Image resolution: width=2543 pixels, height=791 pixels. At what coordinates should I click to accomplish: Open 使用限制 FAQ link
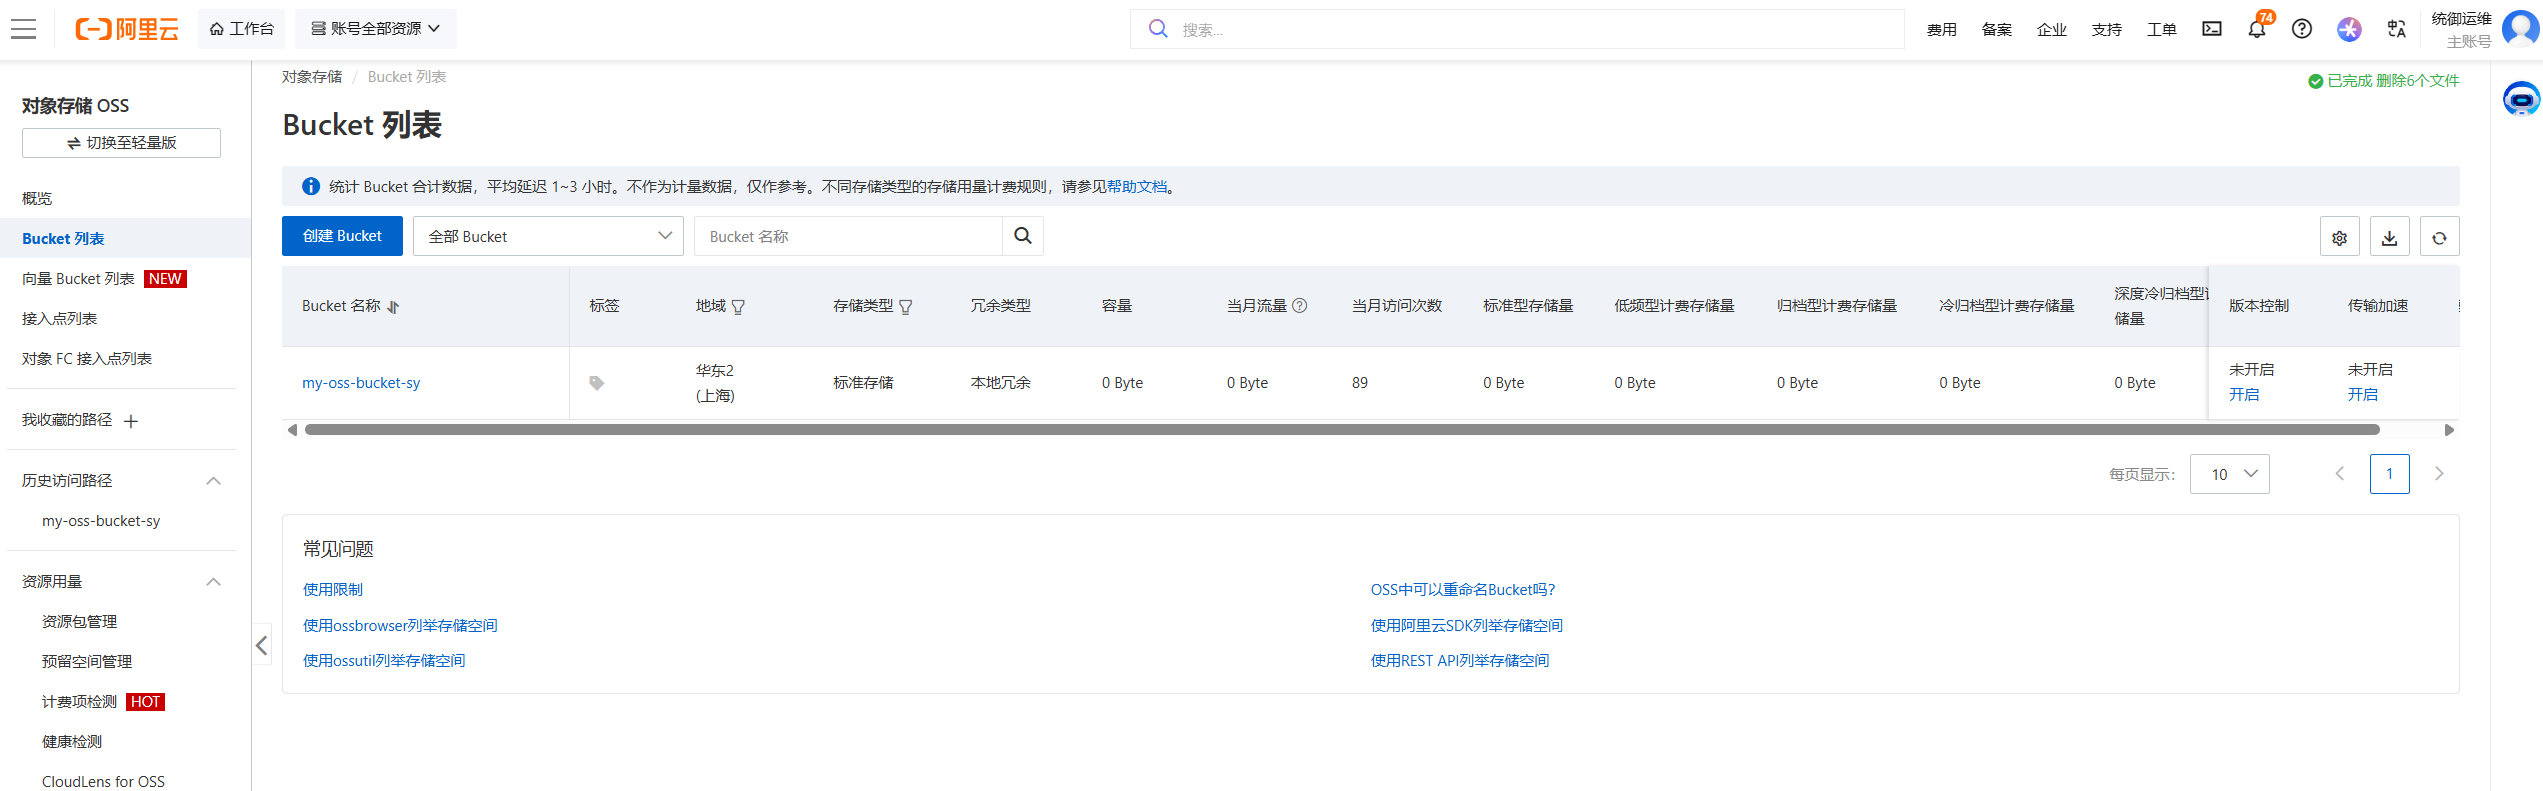(x=333, y=590)
